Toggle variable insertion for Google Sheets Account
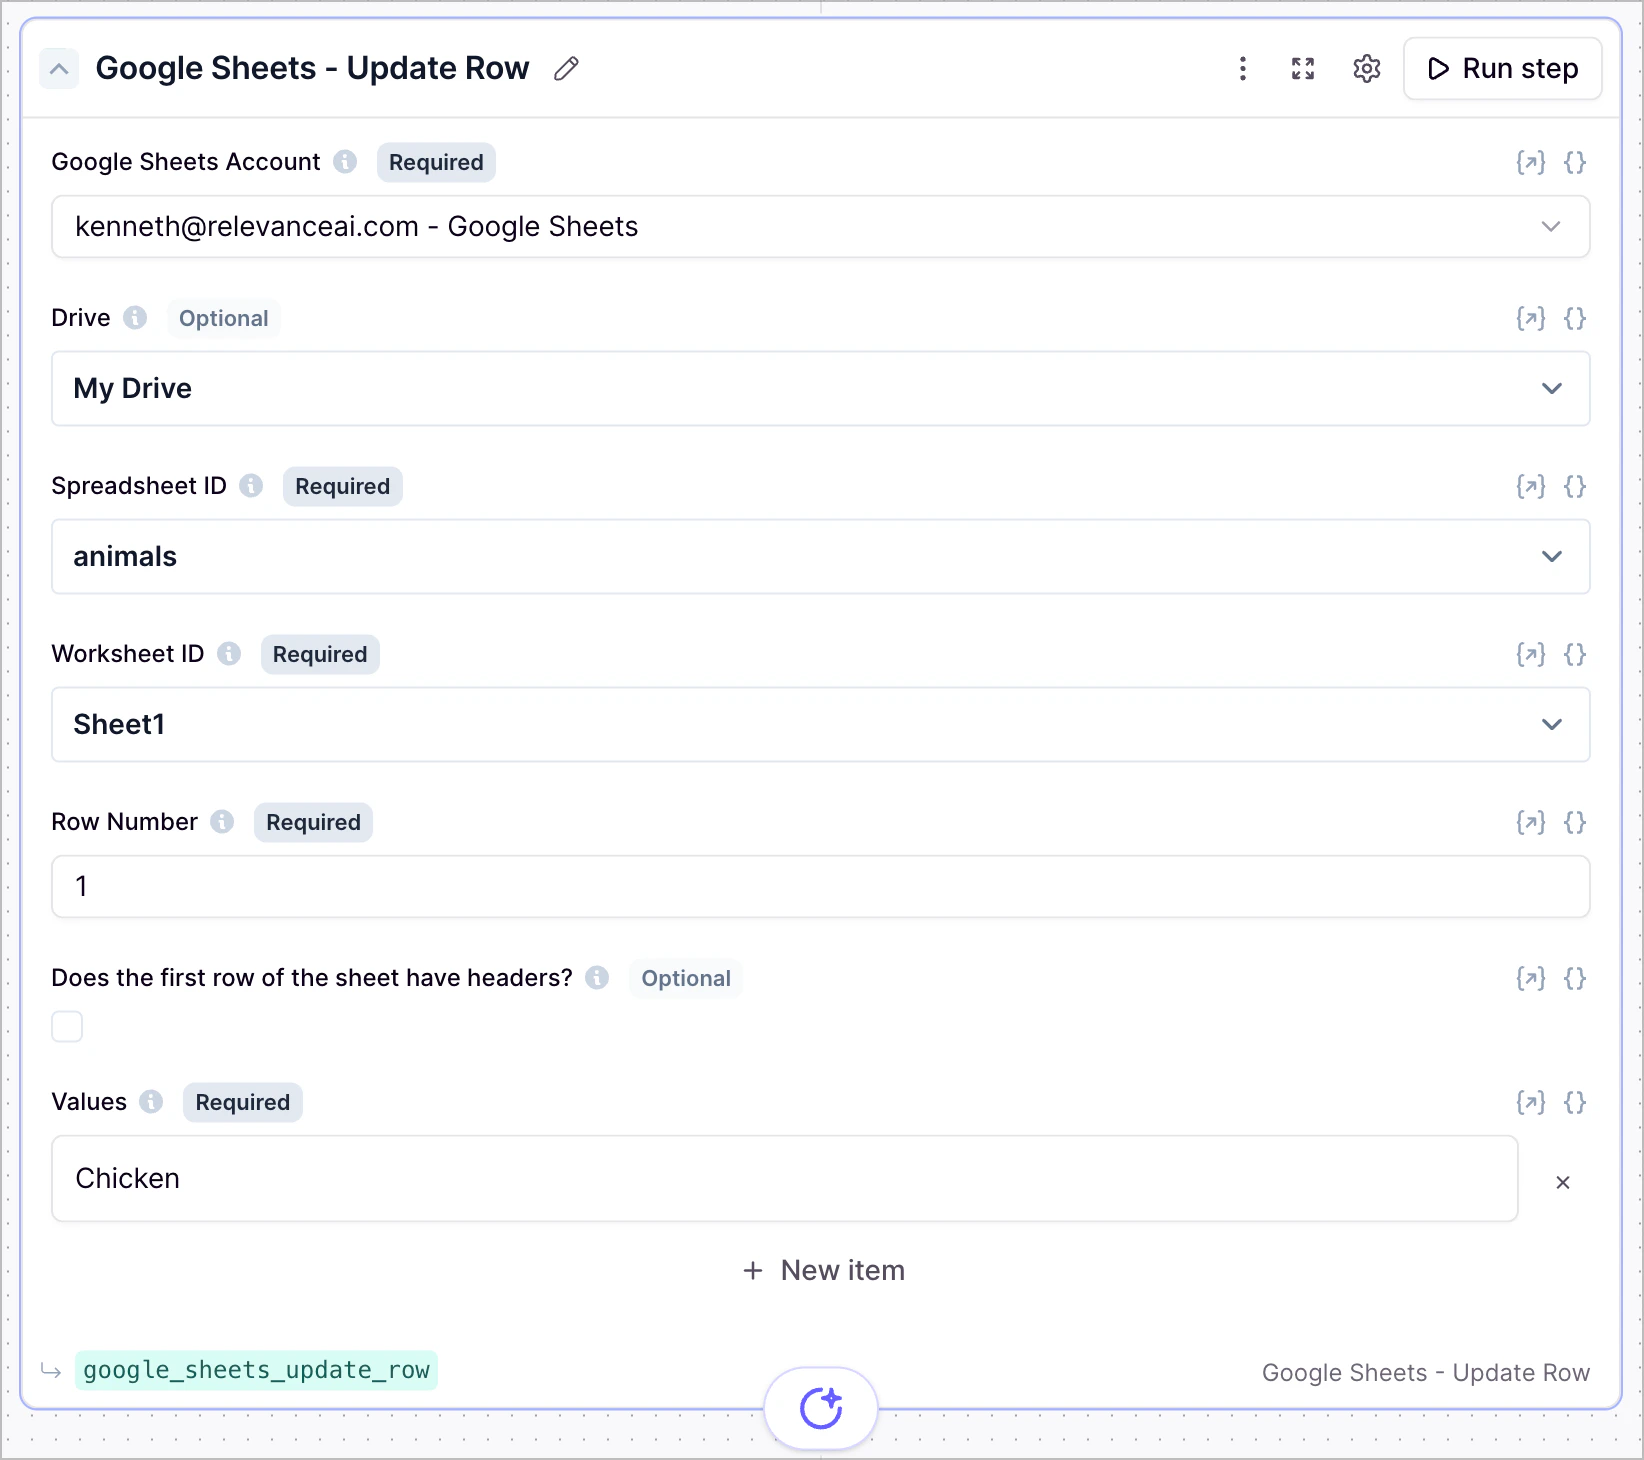Image resolution: width=1644 pixels, height=1460 pixels. pos(1530,162)
